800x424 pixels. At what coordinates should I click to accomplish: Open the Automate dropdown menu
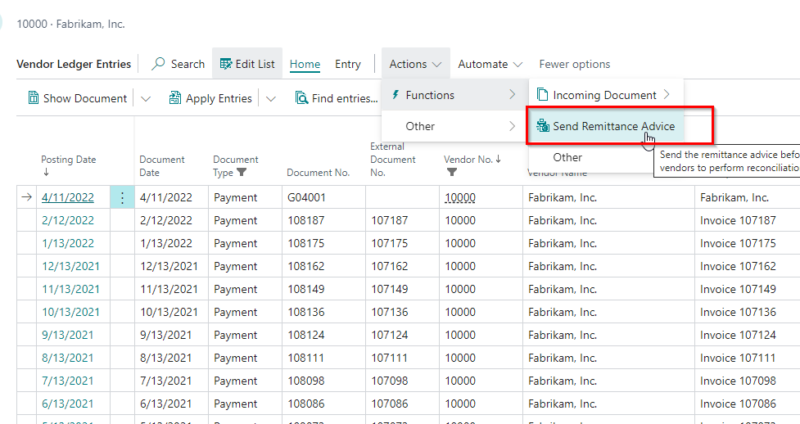point(490,64)
